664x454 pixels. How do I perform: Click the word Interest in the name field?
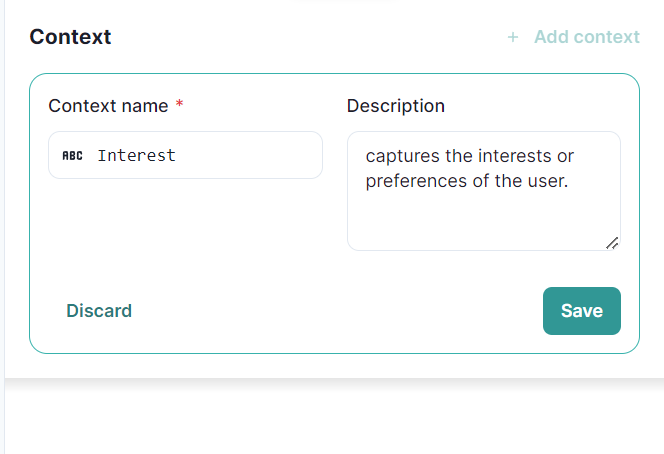tap(136, 156)
